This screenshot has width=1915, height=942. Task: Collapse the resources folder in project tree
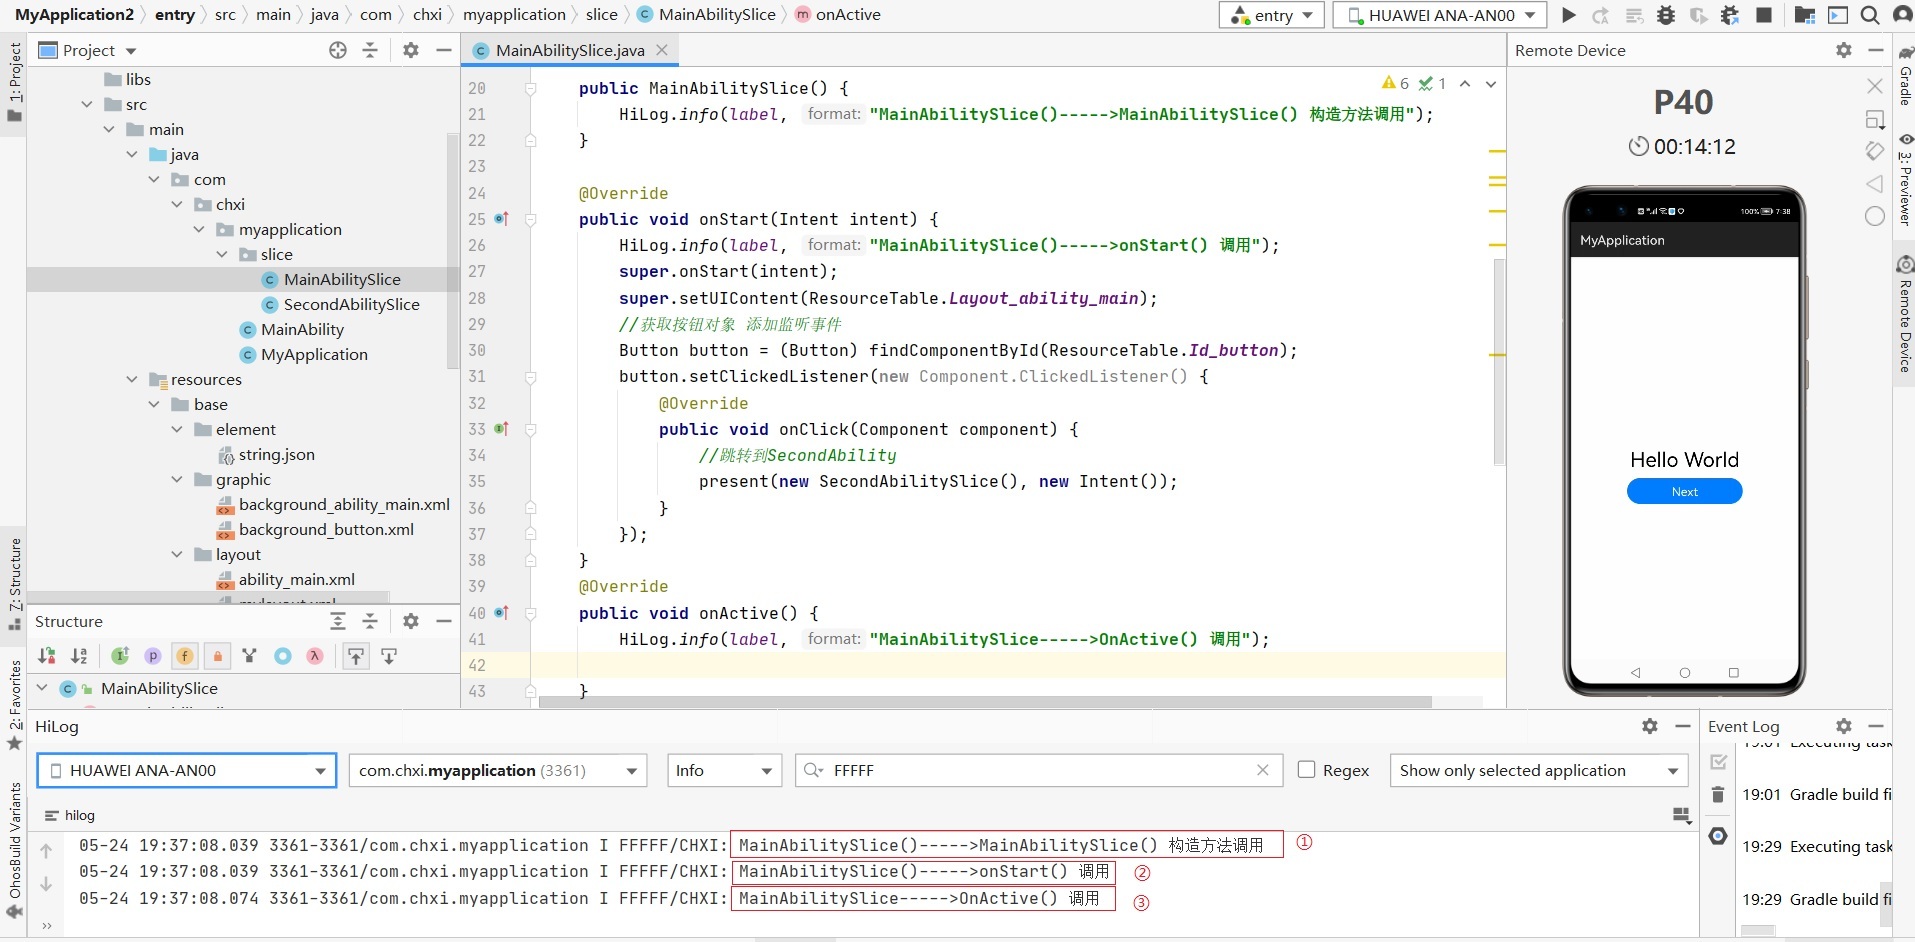click(132, 380)
